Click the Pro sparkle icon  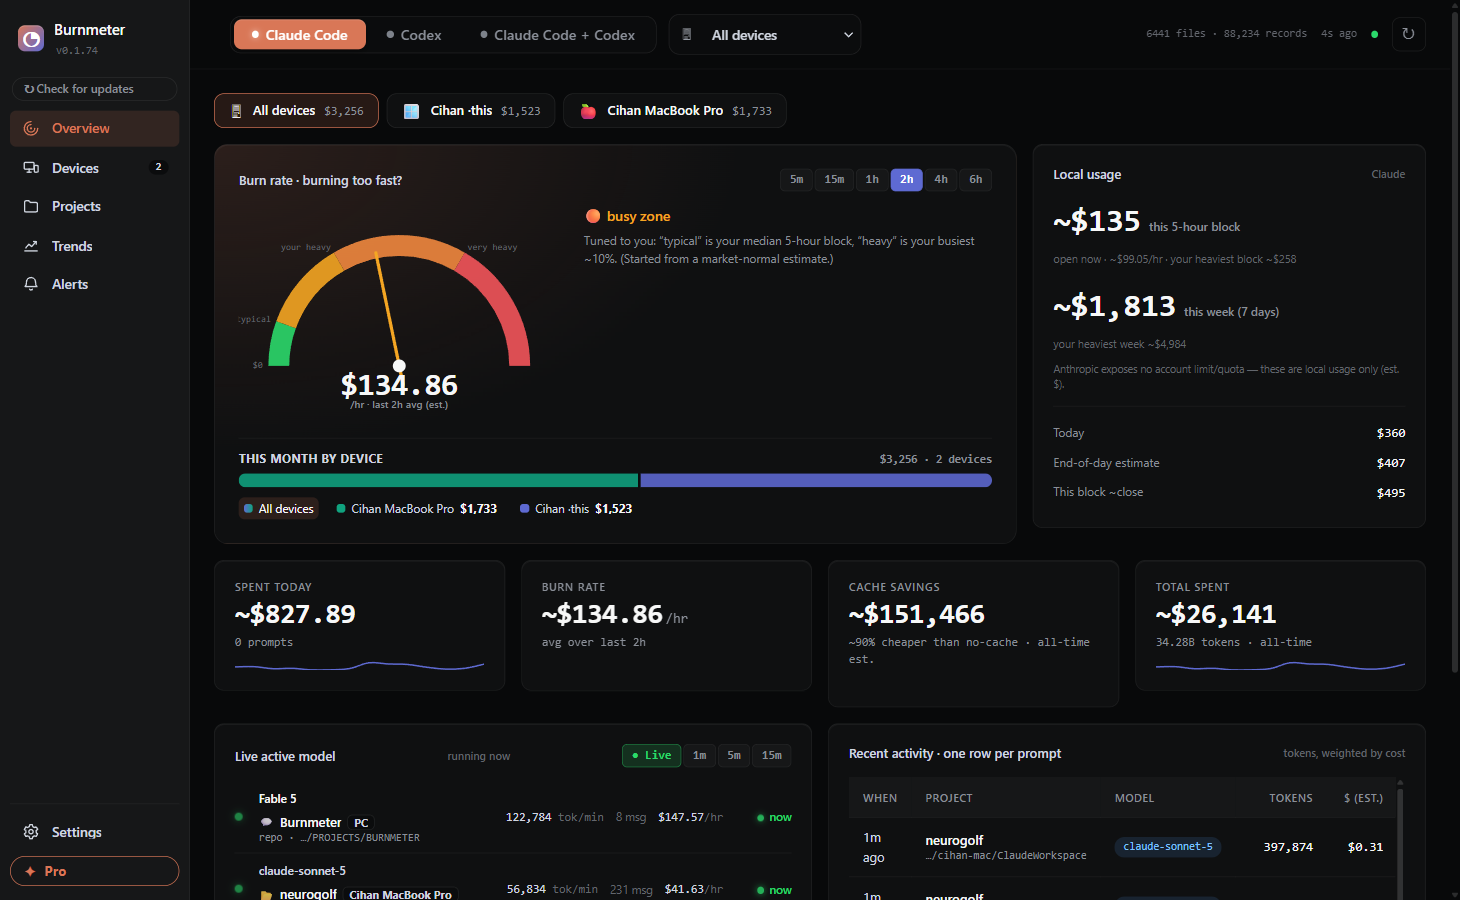pyautogui.click(x=30, y=871)
